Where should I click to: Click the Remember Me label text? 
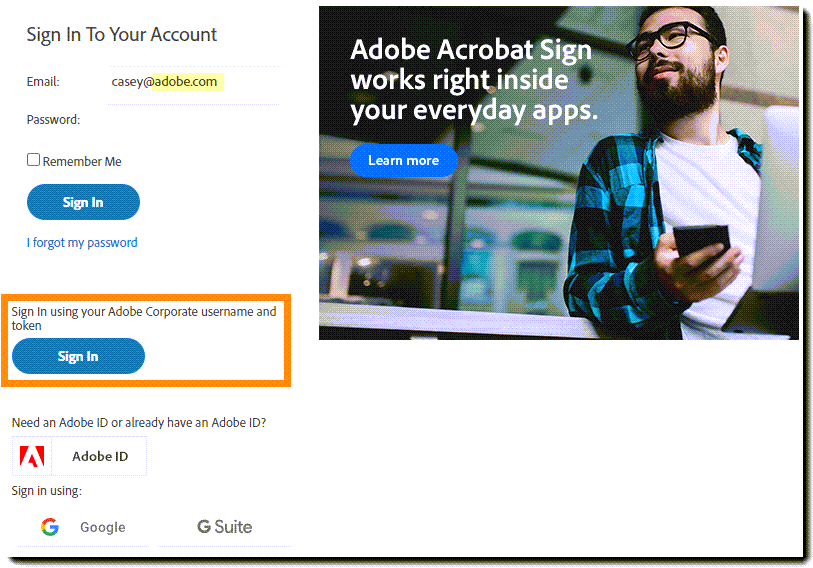pyautogui.click(x=82, y=161)
